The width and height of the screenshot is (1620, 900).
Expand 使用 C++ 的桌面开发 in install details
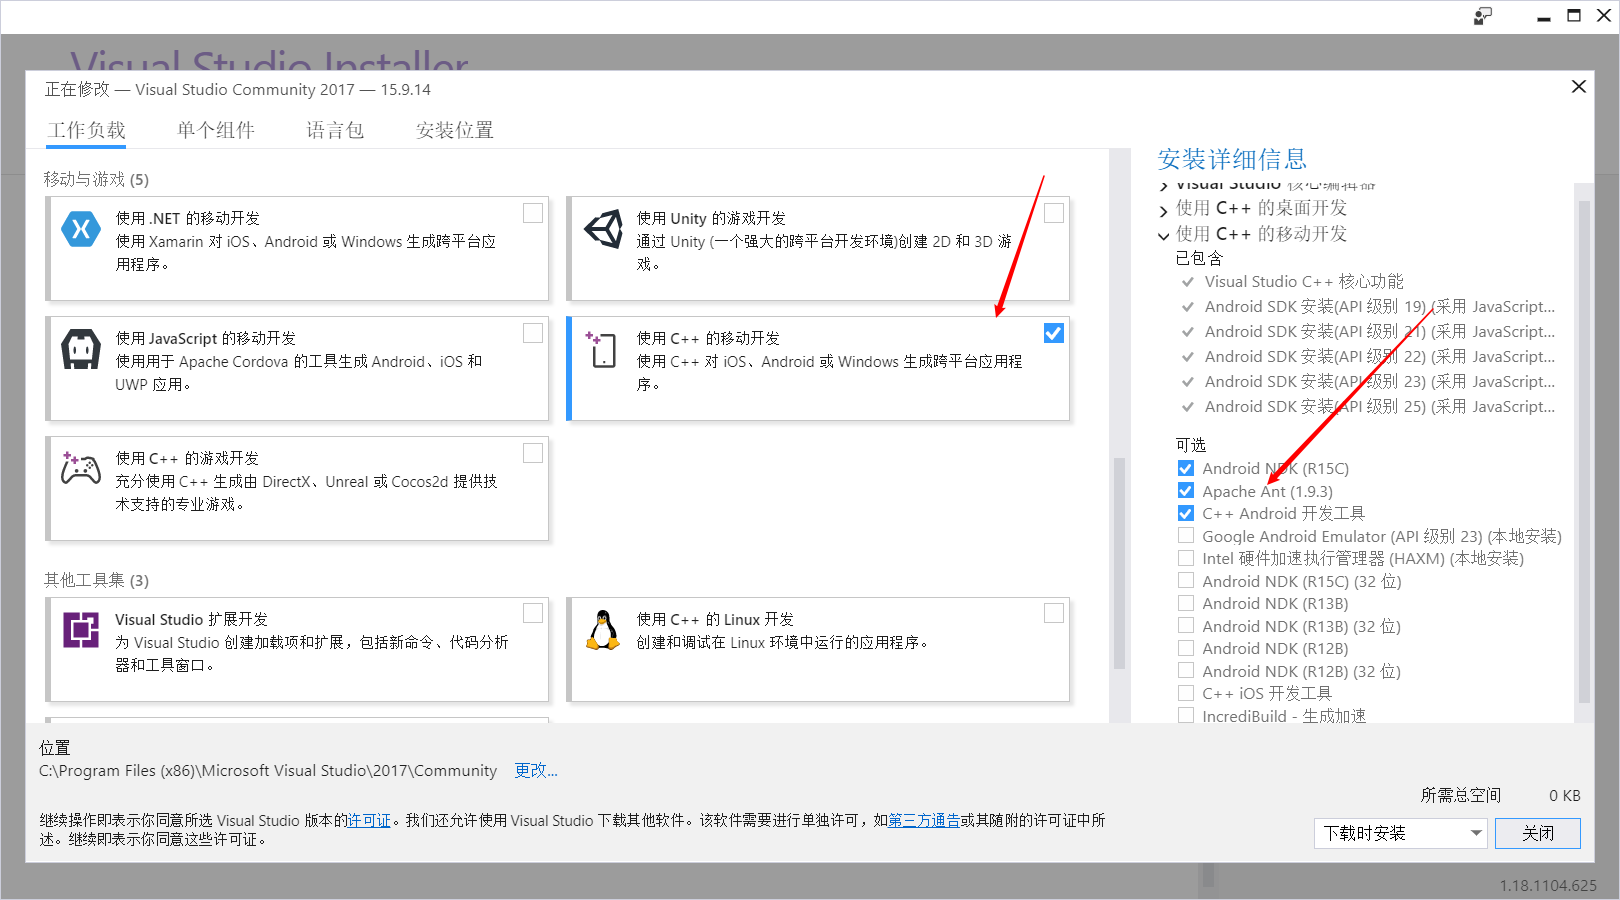tap(1163, 209)
